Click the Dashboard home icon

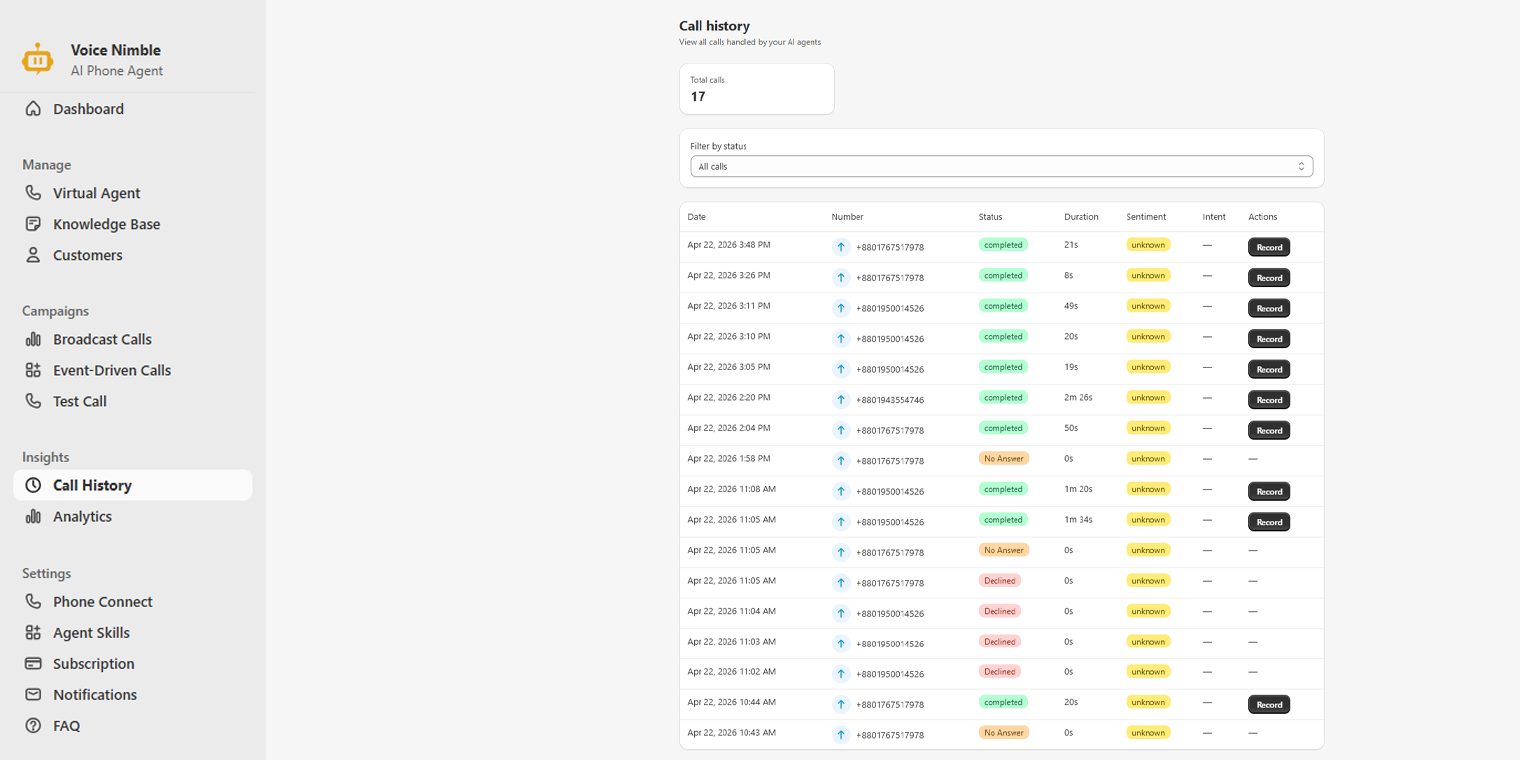pos(33,109)
